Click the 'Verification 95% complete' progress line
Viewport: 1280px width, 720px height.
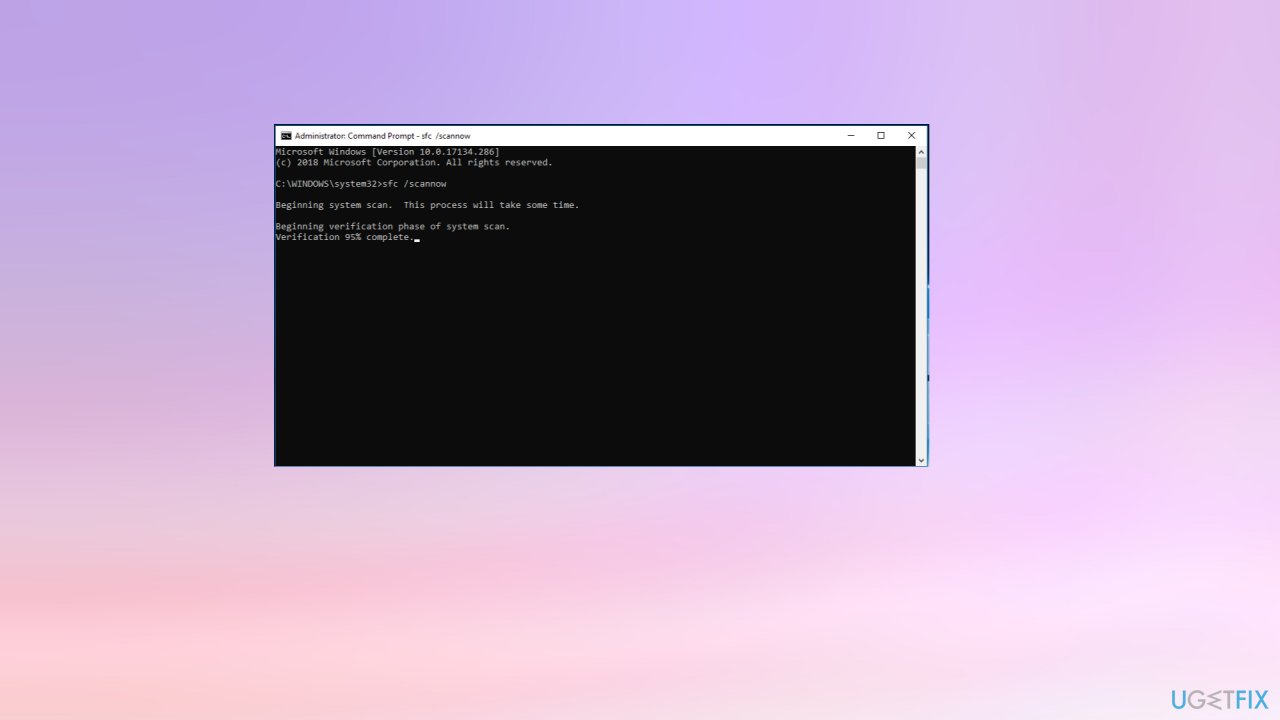(343, 237)
